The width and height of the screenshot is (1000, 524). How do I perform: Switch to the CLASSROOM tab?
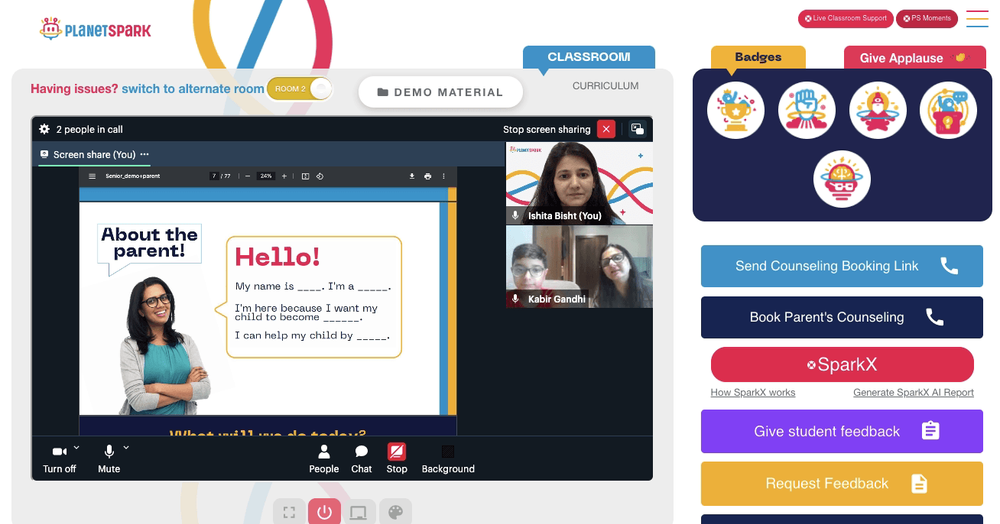click(589, 57)
